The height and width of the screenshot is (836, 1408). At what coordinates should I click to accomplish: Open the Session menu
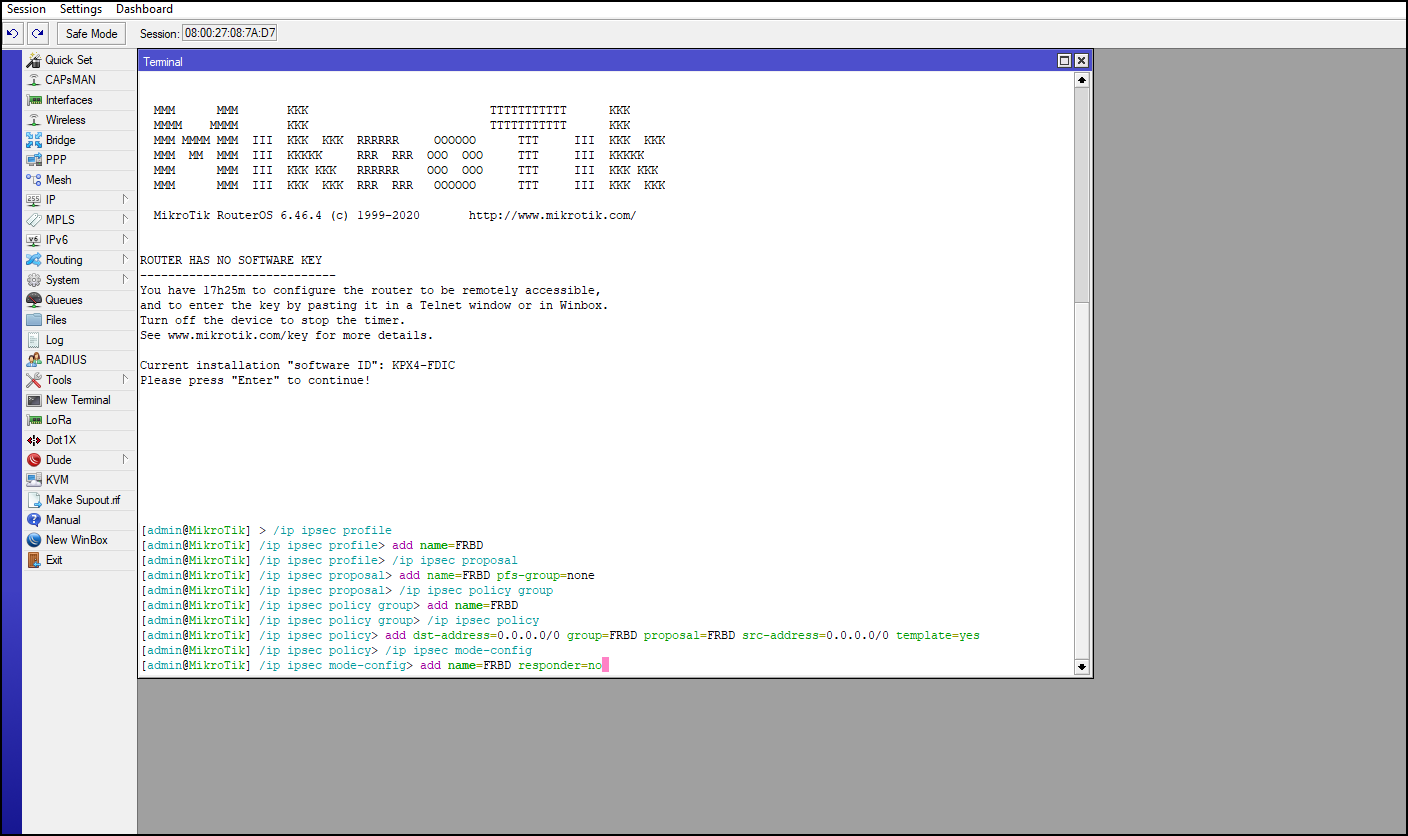click(x=26, y=8)
